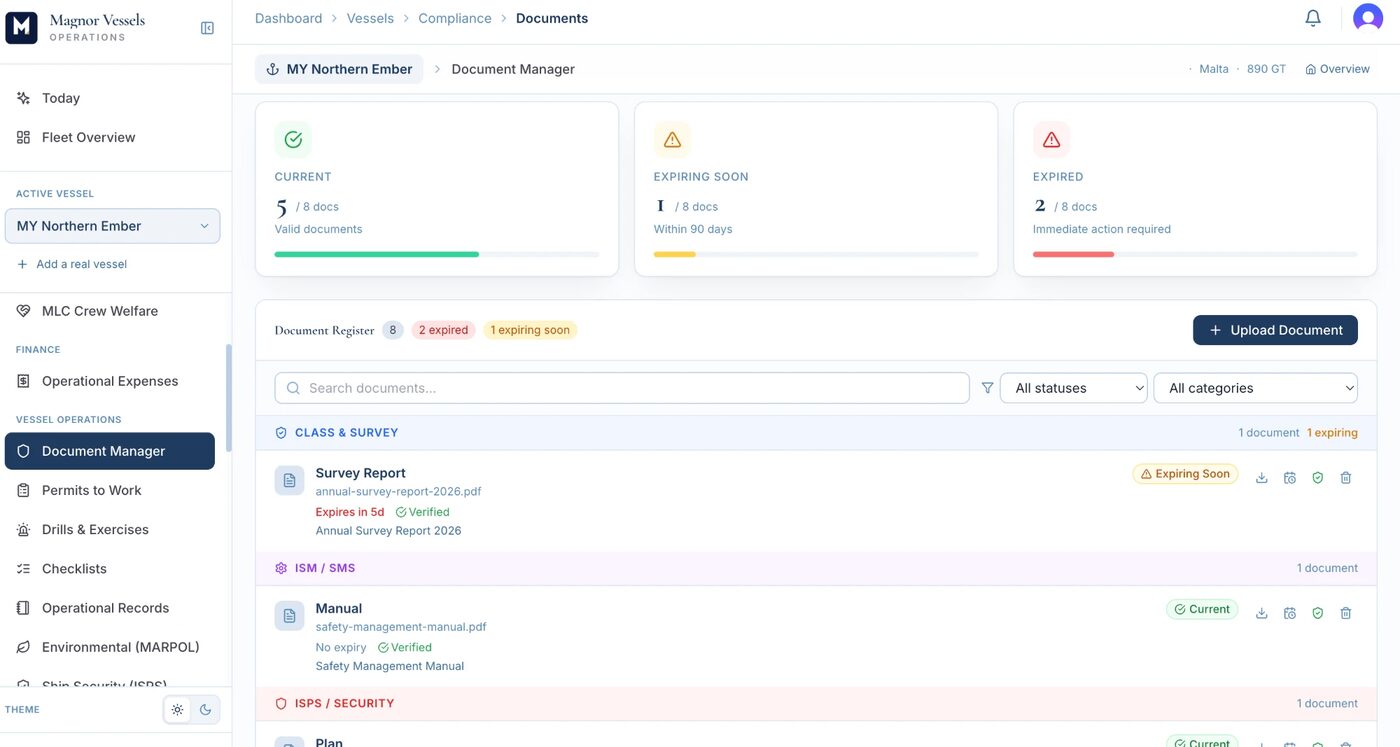1400x747 pixels.
Task: Click the Manual verification shield icon
Action: (x=1318, y=613)
